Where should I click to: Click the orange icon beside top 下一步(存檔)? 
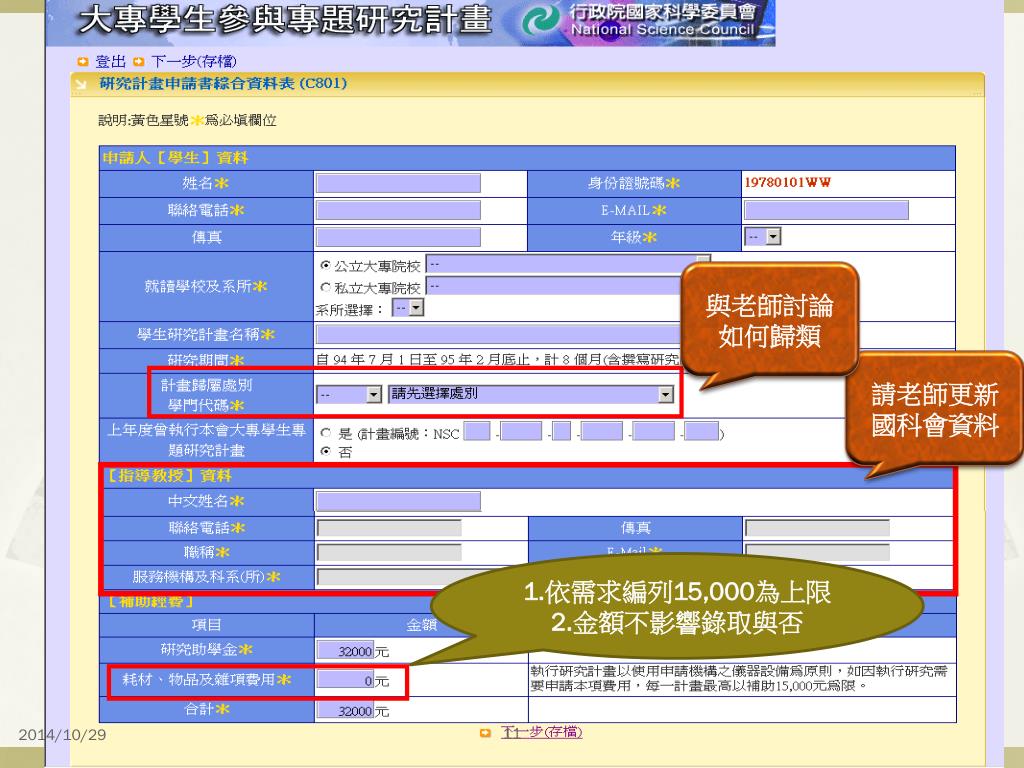[138, 62]
